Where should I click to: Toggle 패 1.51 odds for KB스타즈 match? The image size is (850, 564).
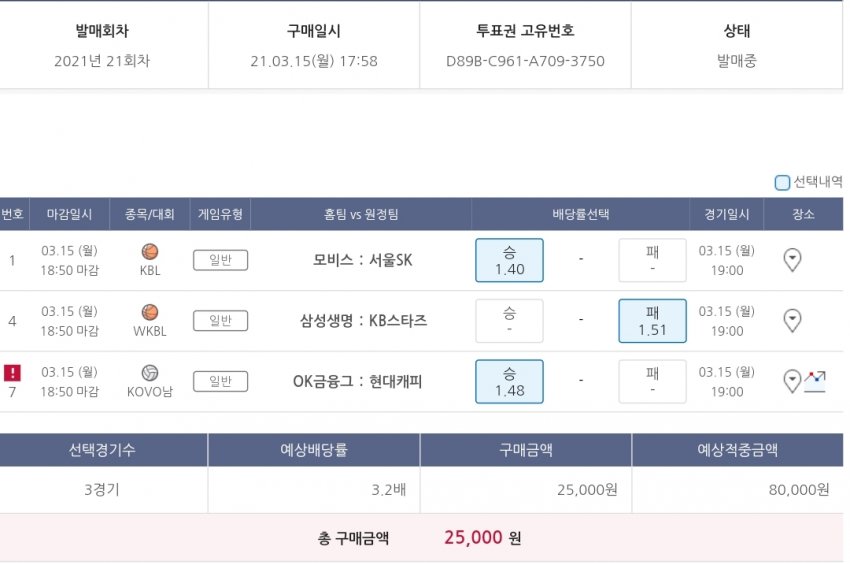652,321
